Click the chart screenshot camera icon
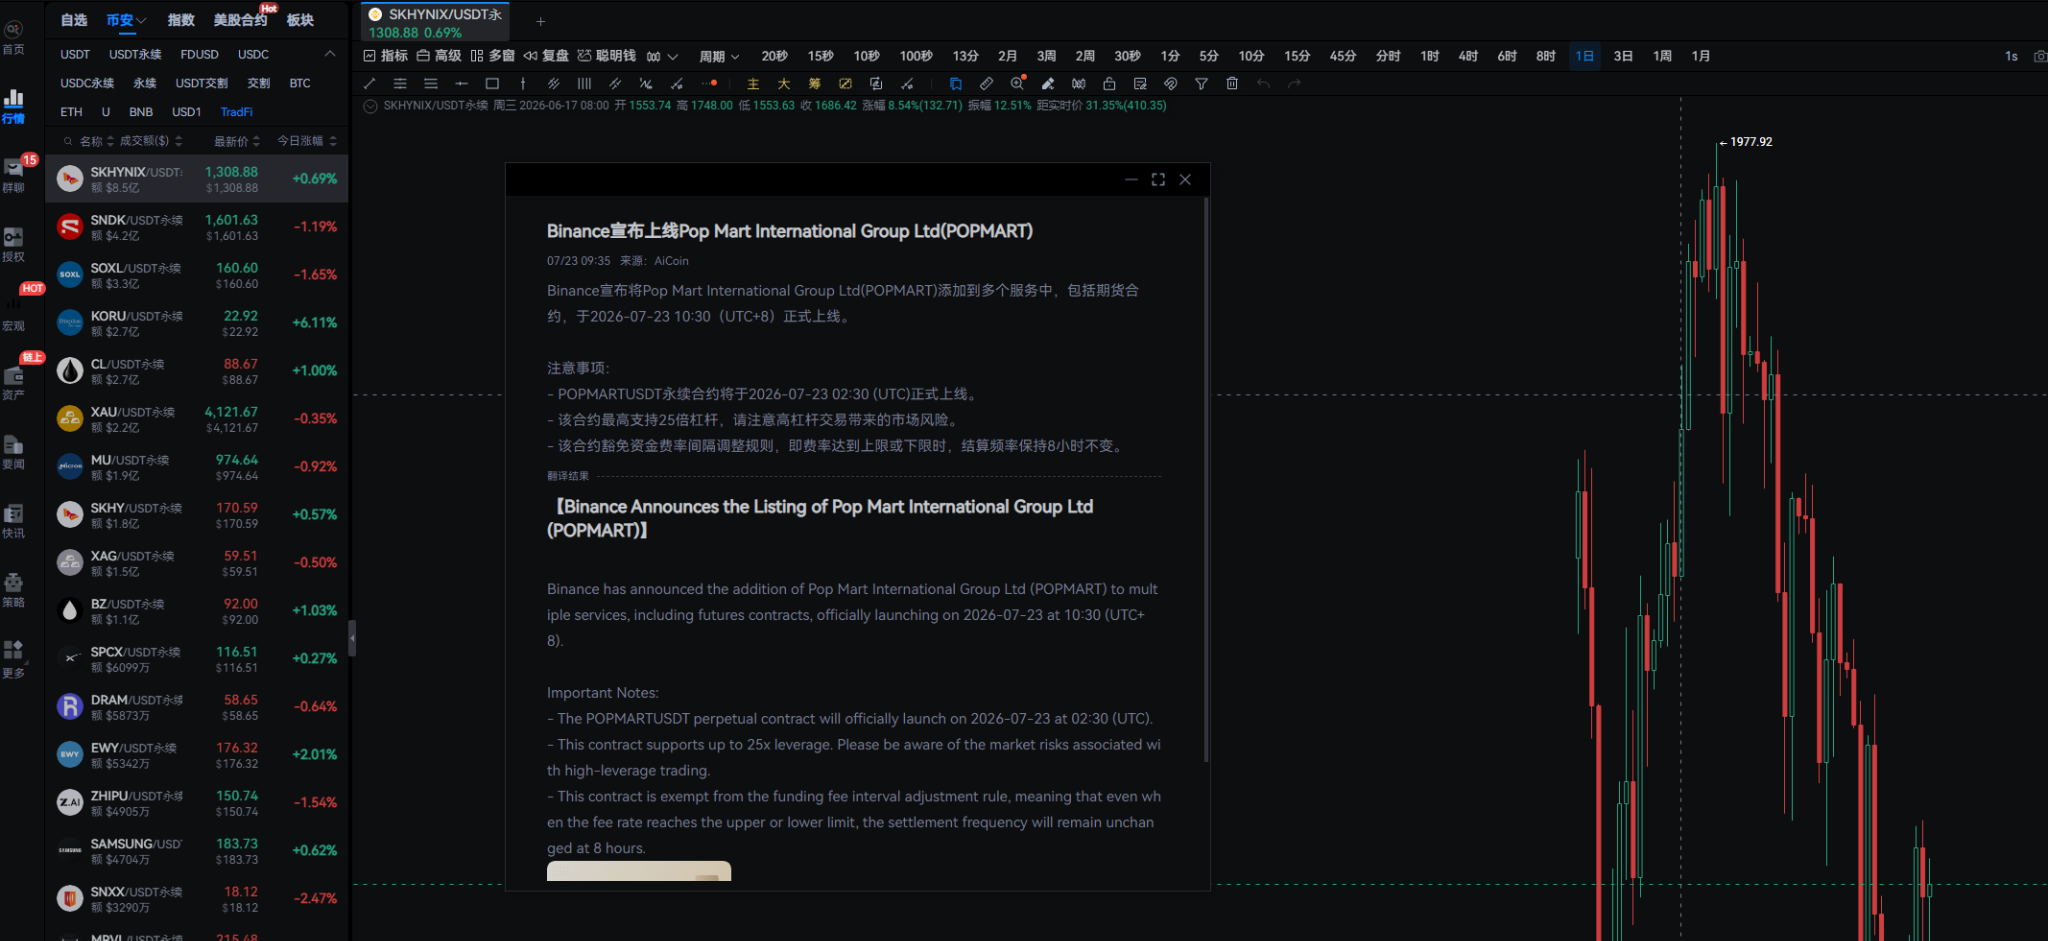Viewport: 2048px width, 941px height. click(2040, 56)
